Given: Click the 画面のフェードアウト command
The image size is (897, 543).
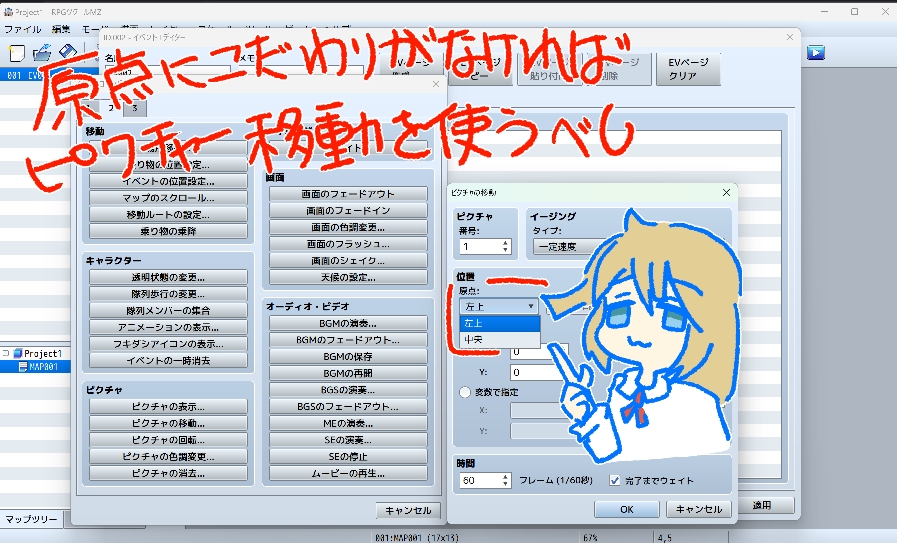Looking at the screenshot, I should pos(348,194).
